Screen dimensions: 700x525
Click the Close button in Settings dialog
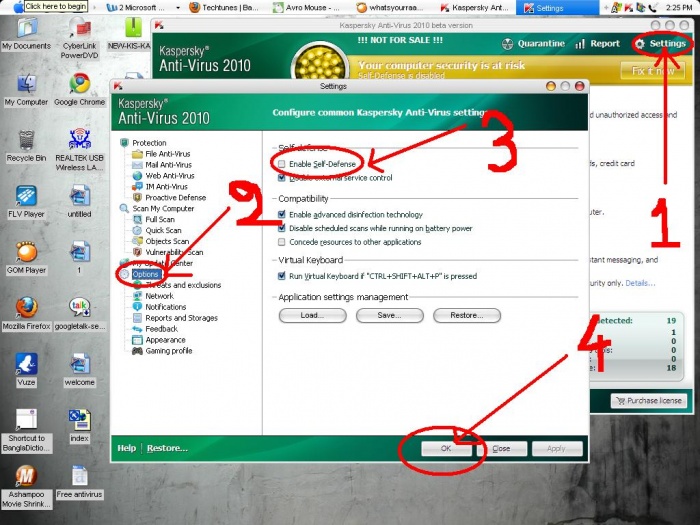click(501, 449)
